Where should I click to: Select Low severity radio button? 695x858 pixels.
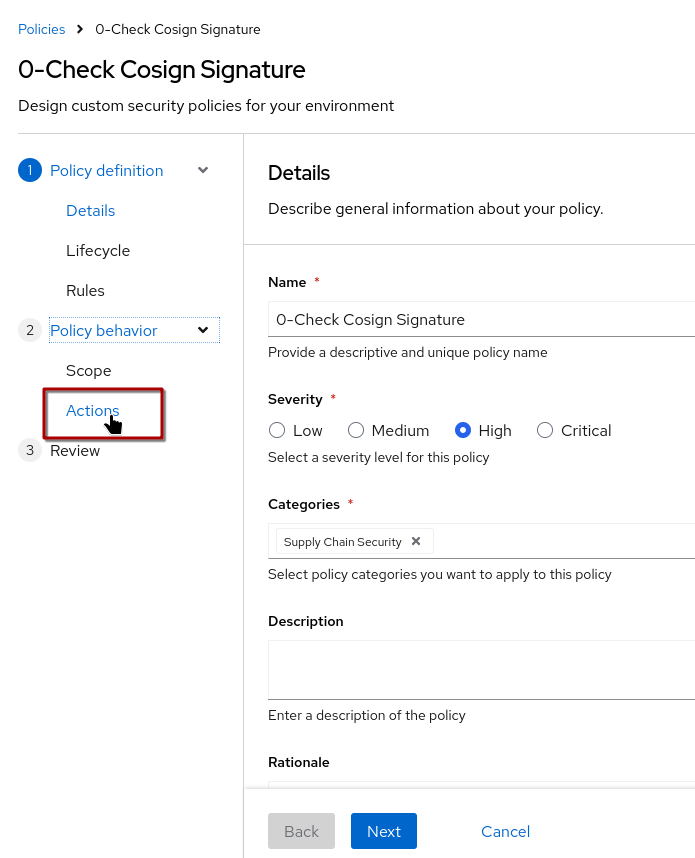277,430
